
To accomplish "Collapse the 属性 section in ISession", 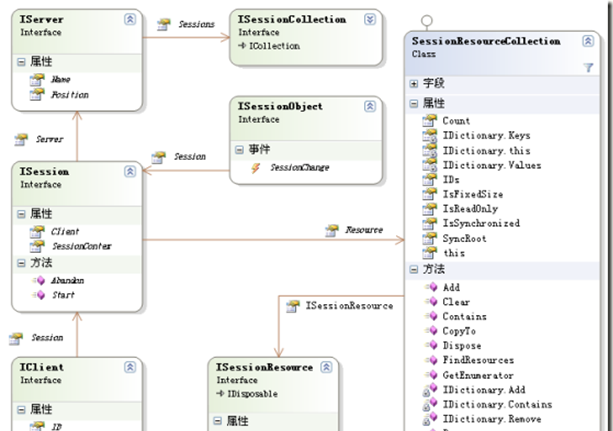I will [x=21, y=214].
